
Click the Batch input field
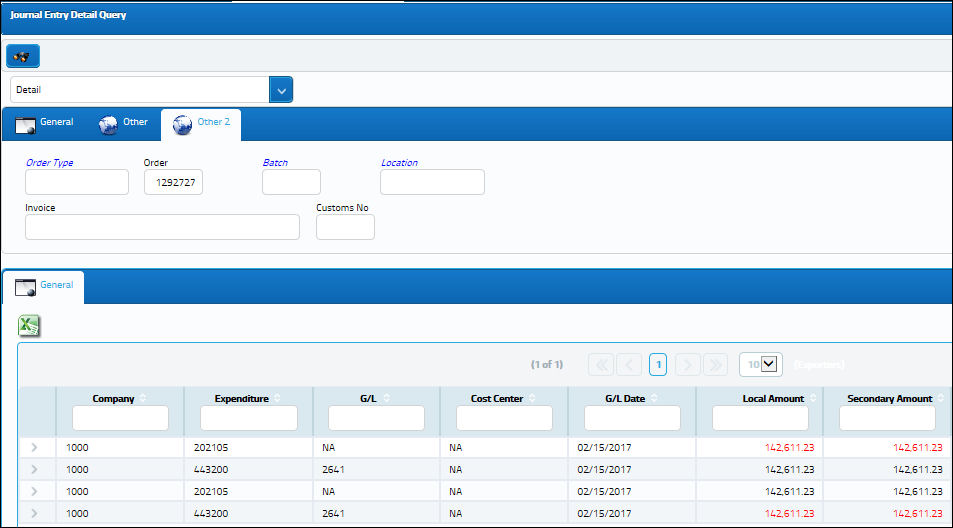click(291, 182)
